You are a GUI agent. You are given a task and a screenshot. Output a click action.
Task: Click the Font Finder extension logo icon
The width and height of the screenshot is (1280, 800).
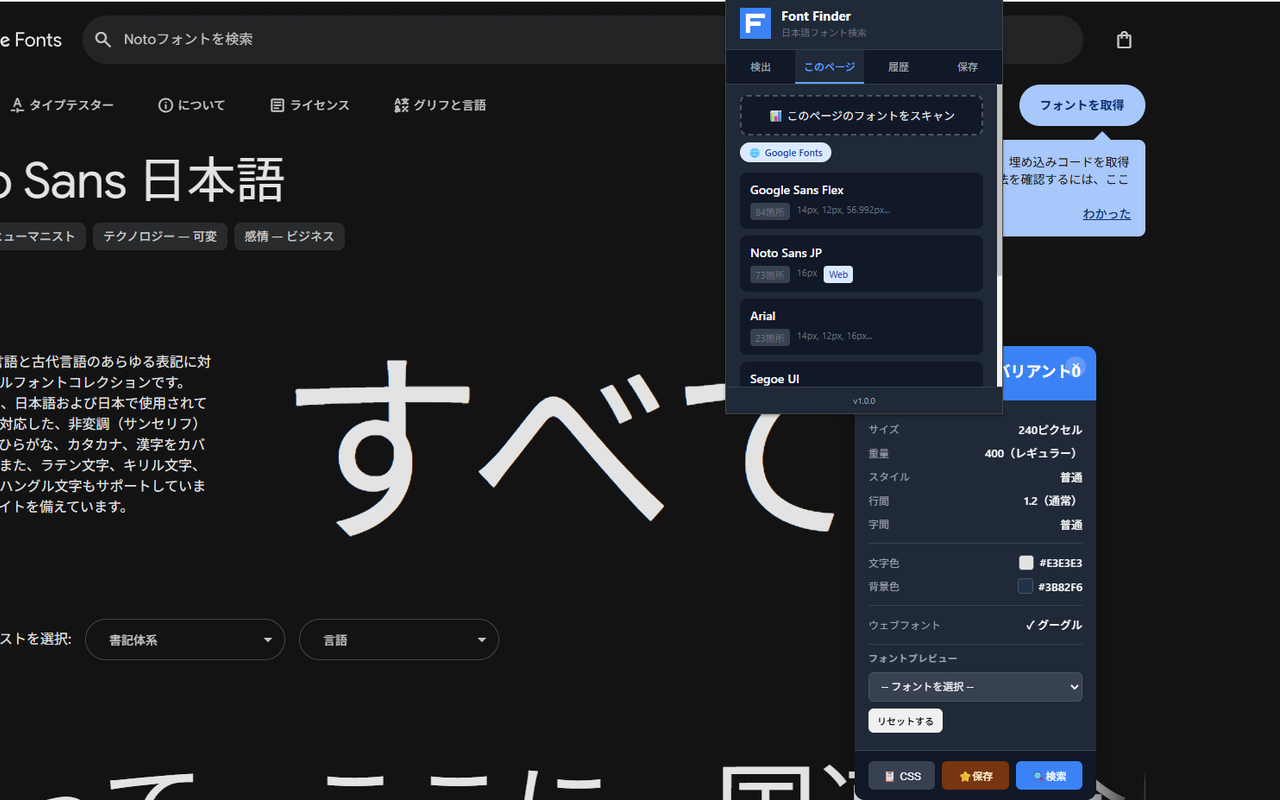pos(755,23)
